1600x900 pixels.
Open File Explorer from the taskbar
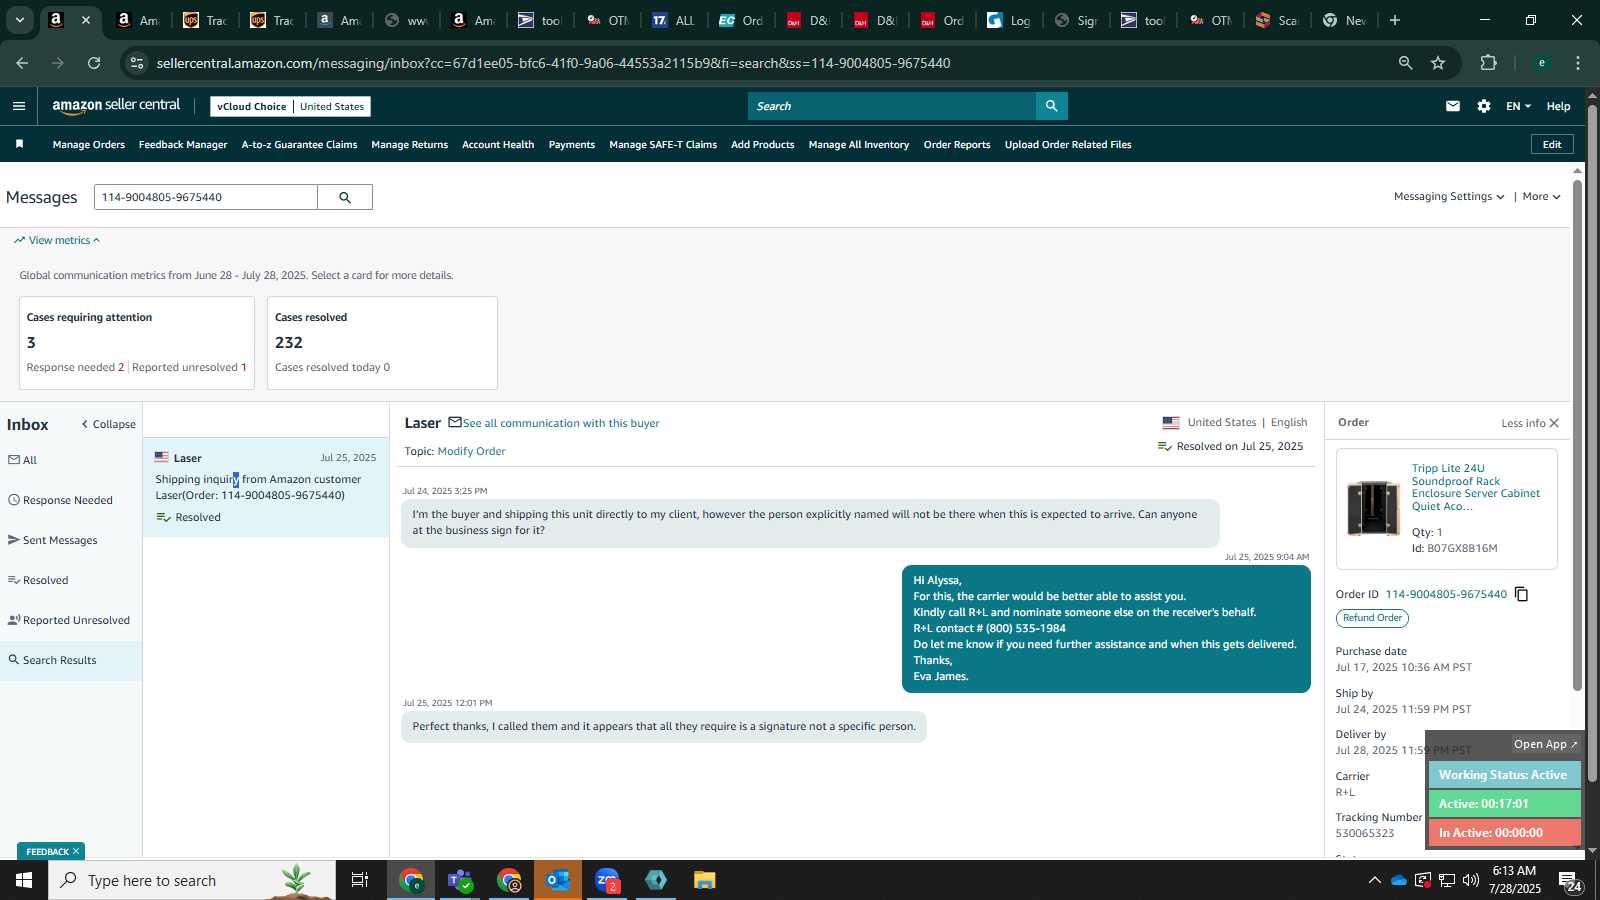point(705,880)
